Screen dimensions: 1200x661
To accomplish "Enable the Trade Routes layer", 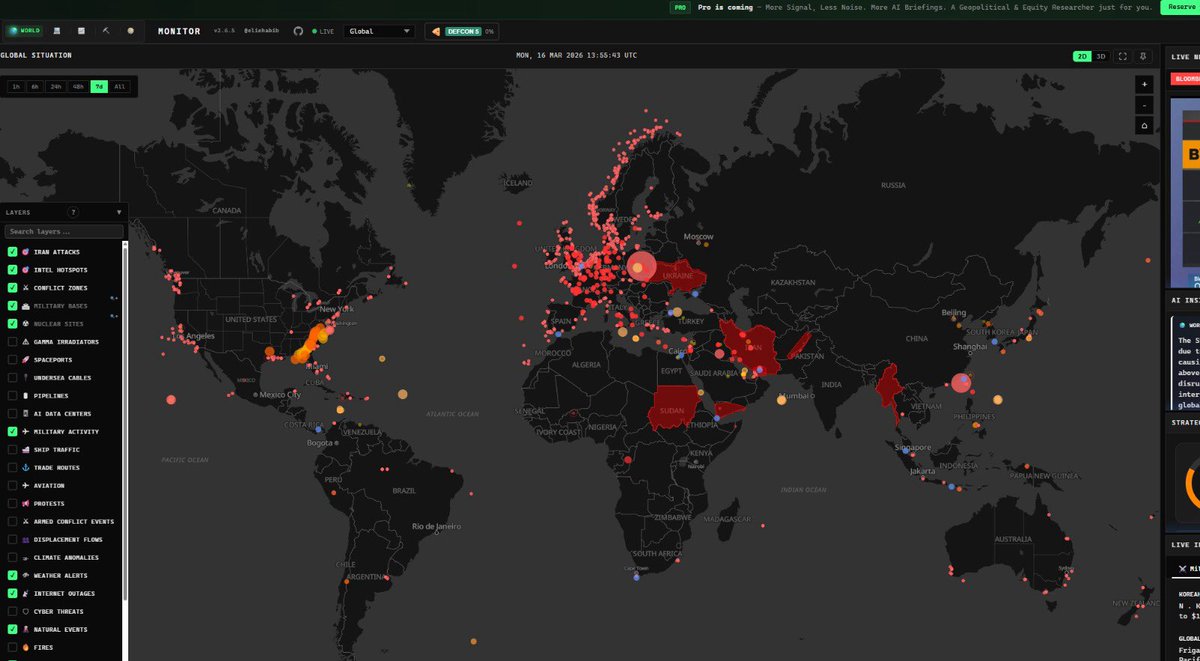I will pos(12,468).
